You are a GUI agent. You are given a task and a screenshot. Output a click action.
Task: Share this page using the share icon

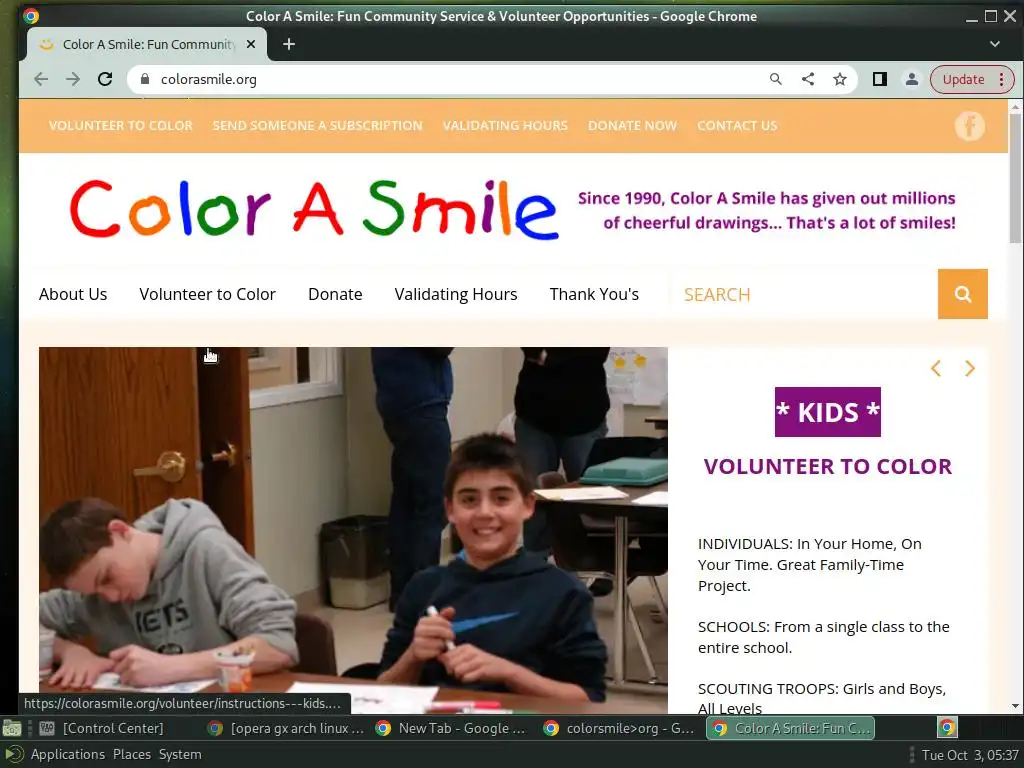(808, 79)
